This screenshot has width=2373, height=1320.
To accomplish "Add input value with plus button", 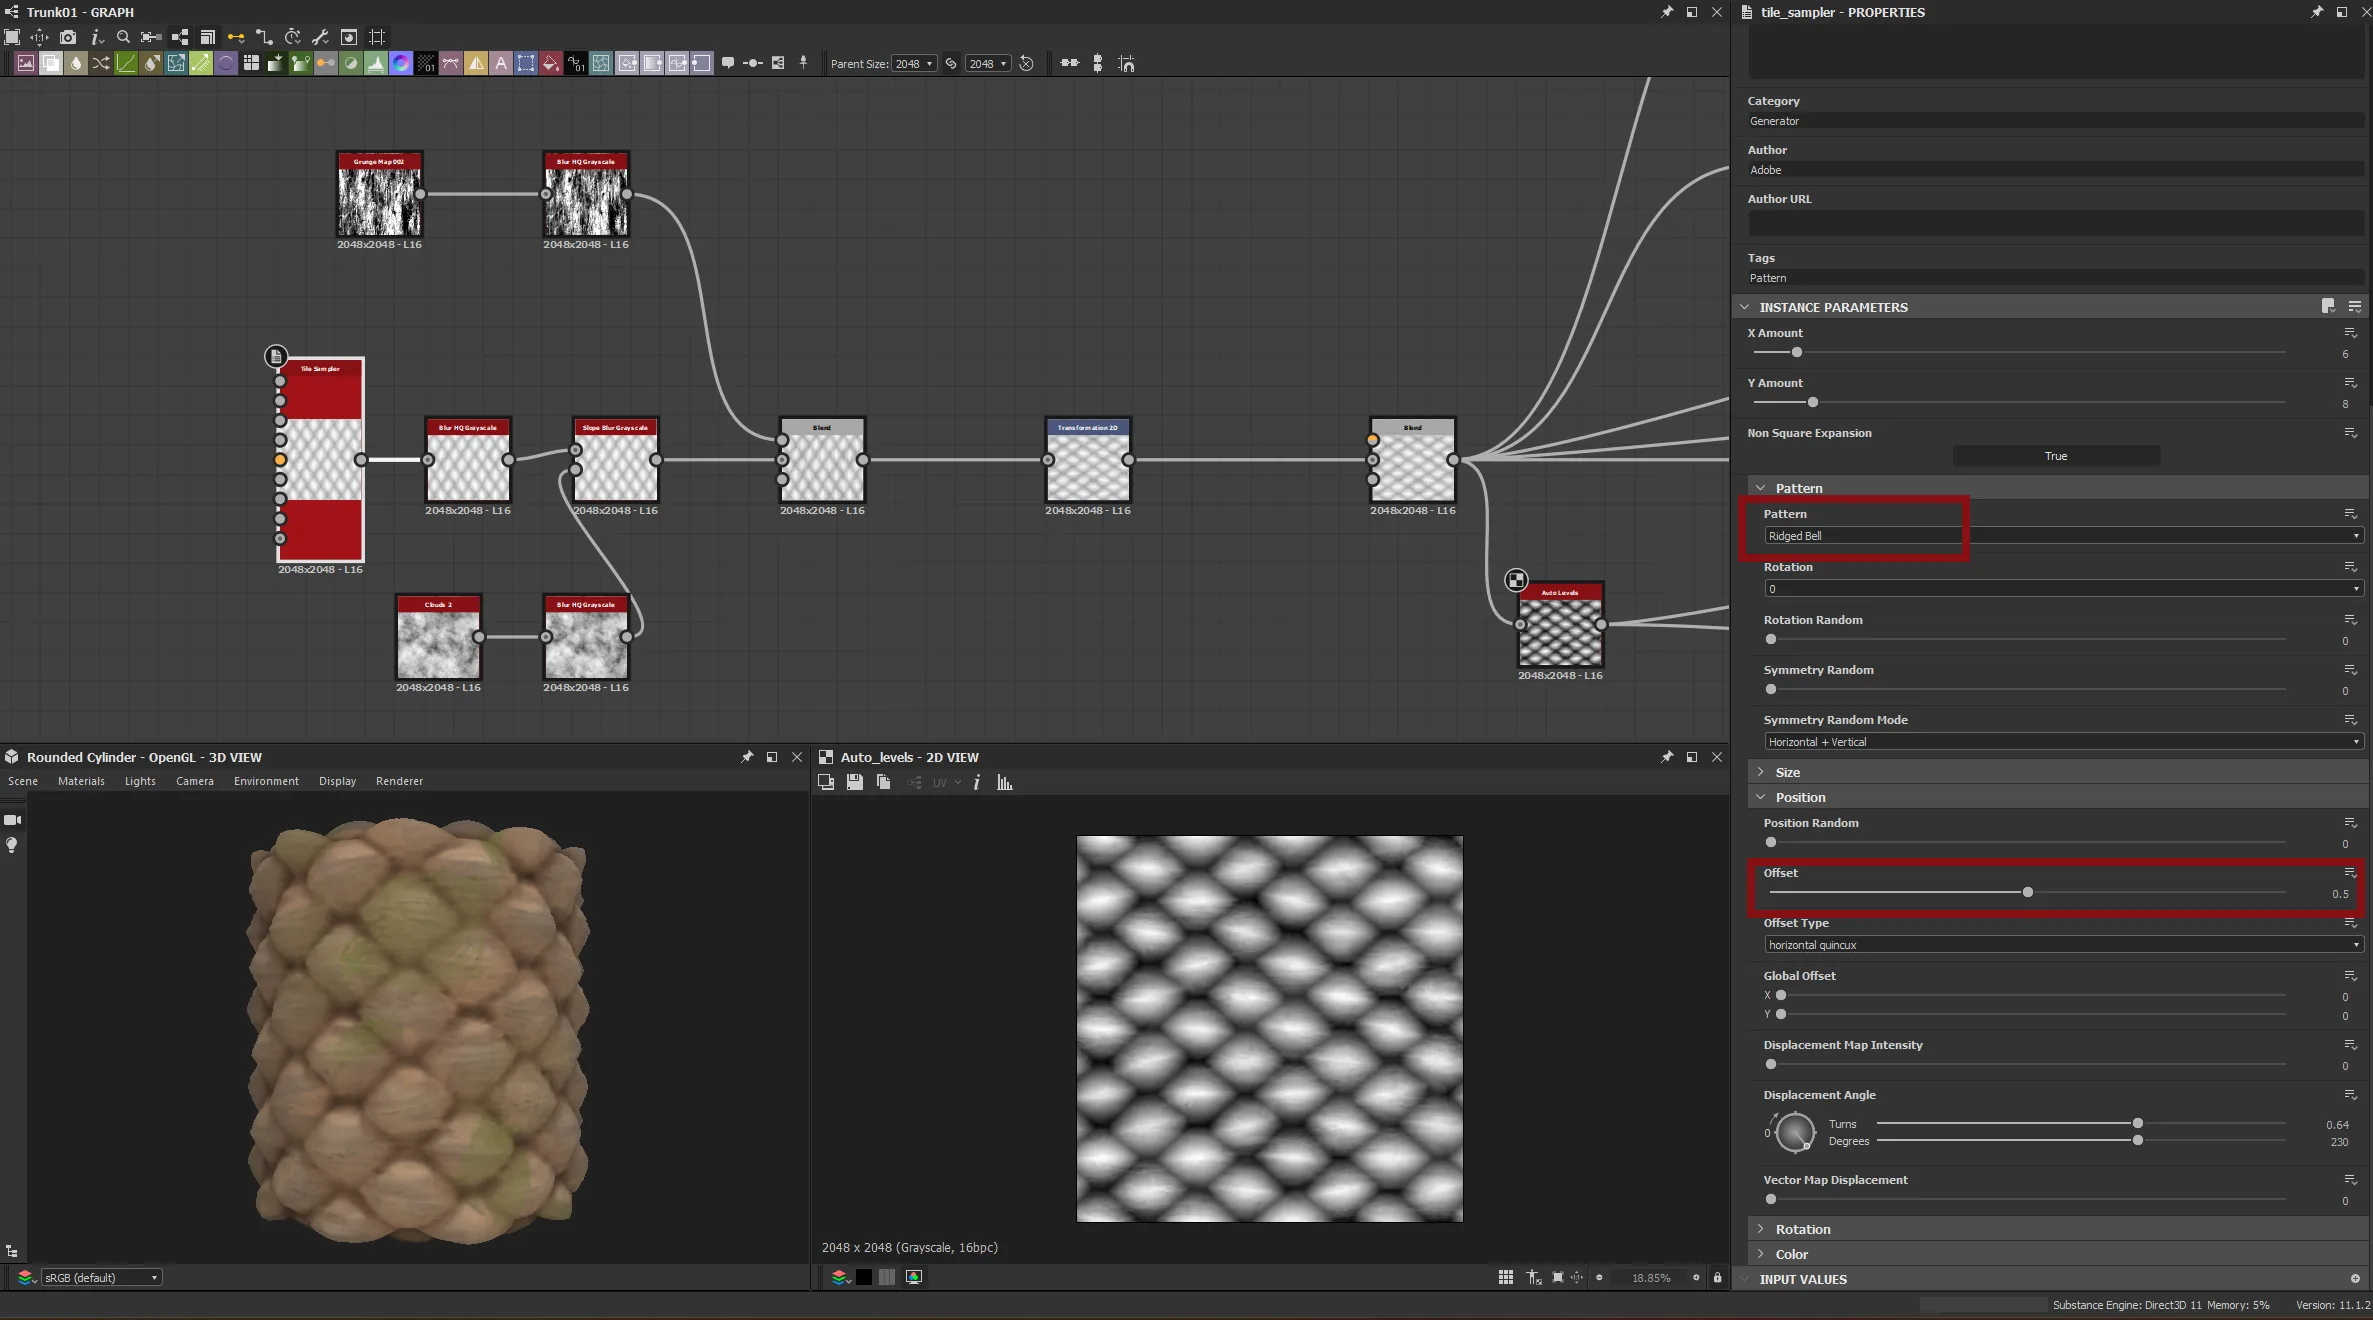I will [x=2355, y=1279].
